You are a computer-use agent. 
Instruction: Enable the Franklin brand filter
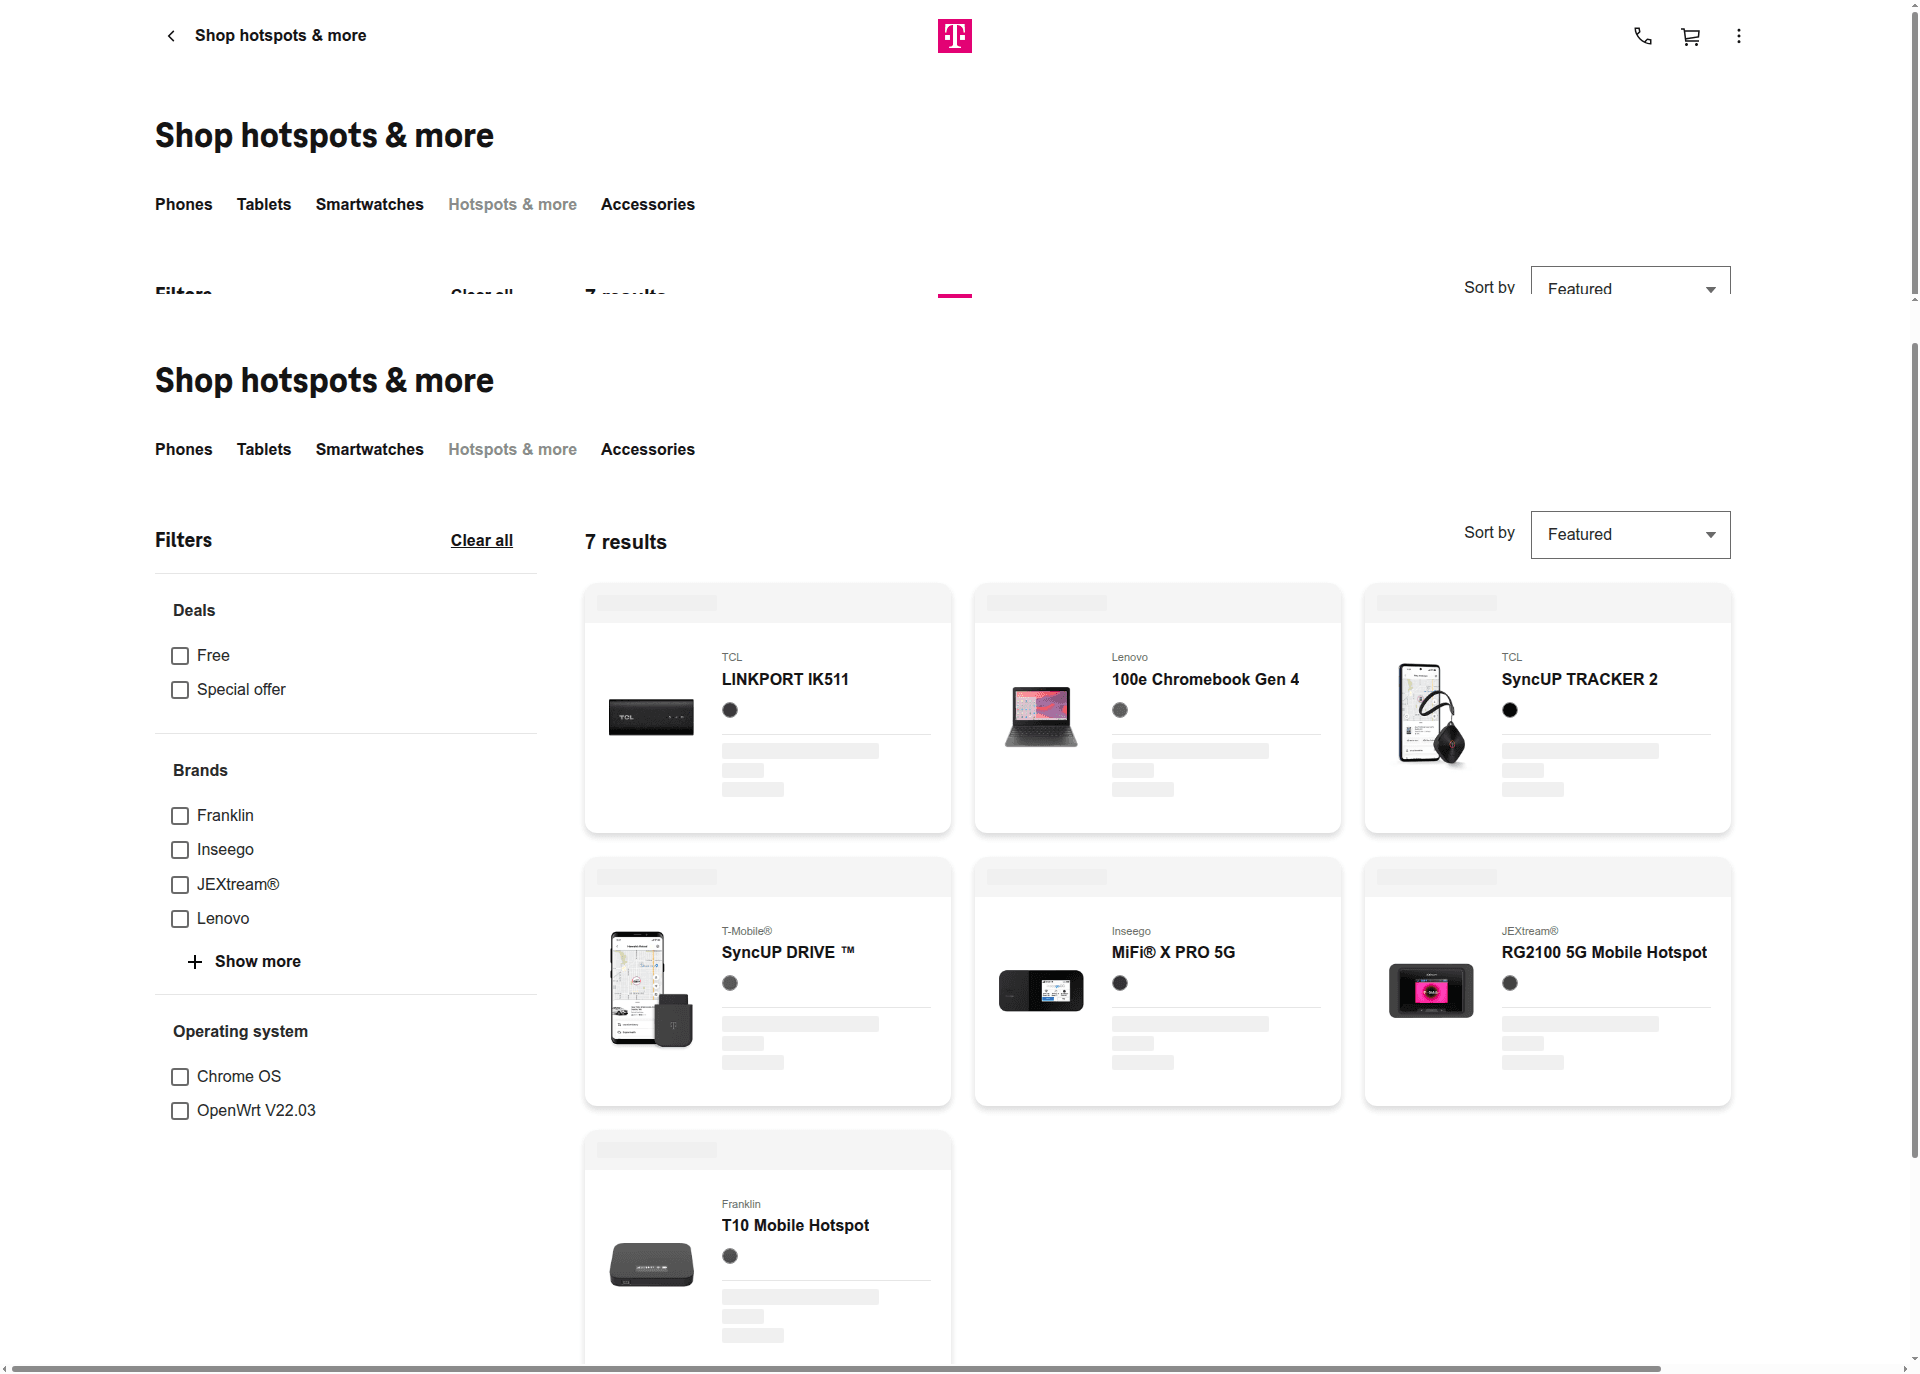pyautogui.click(x=180, y=816)
